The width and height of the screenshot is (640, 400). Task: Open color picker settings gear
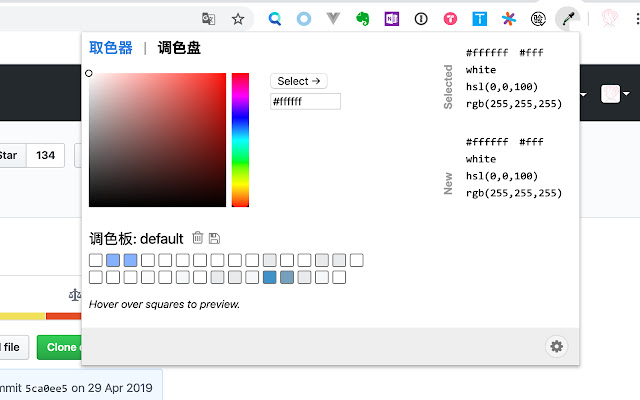tap(556, 347)
